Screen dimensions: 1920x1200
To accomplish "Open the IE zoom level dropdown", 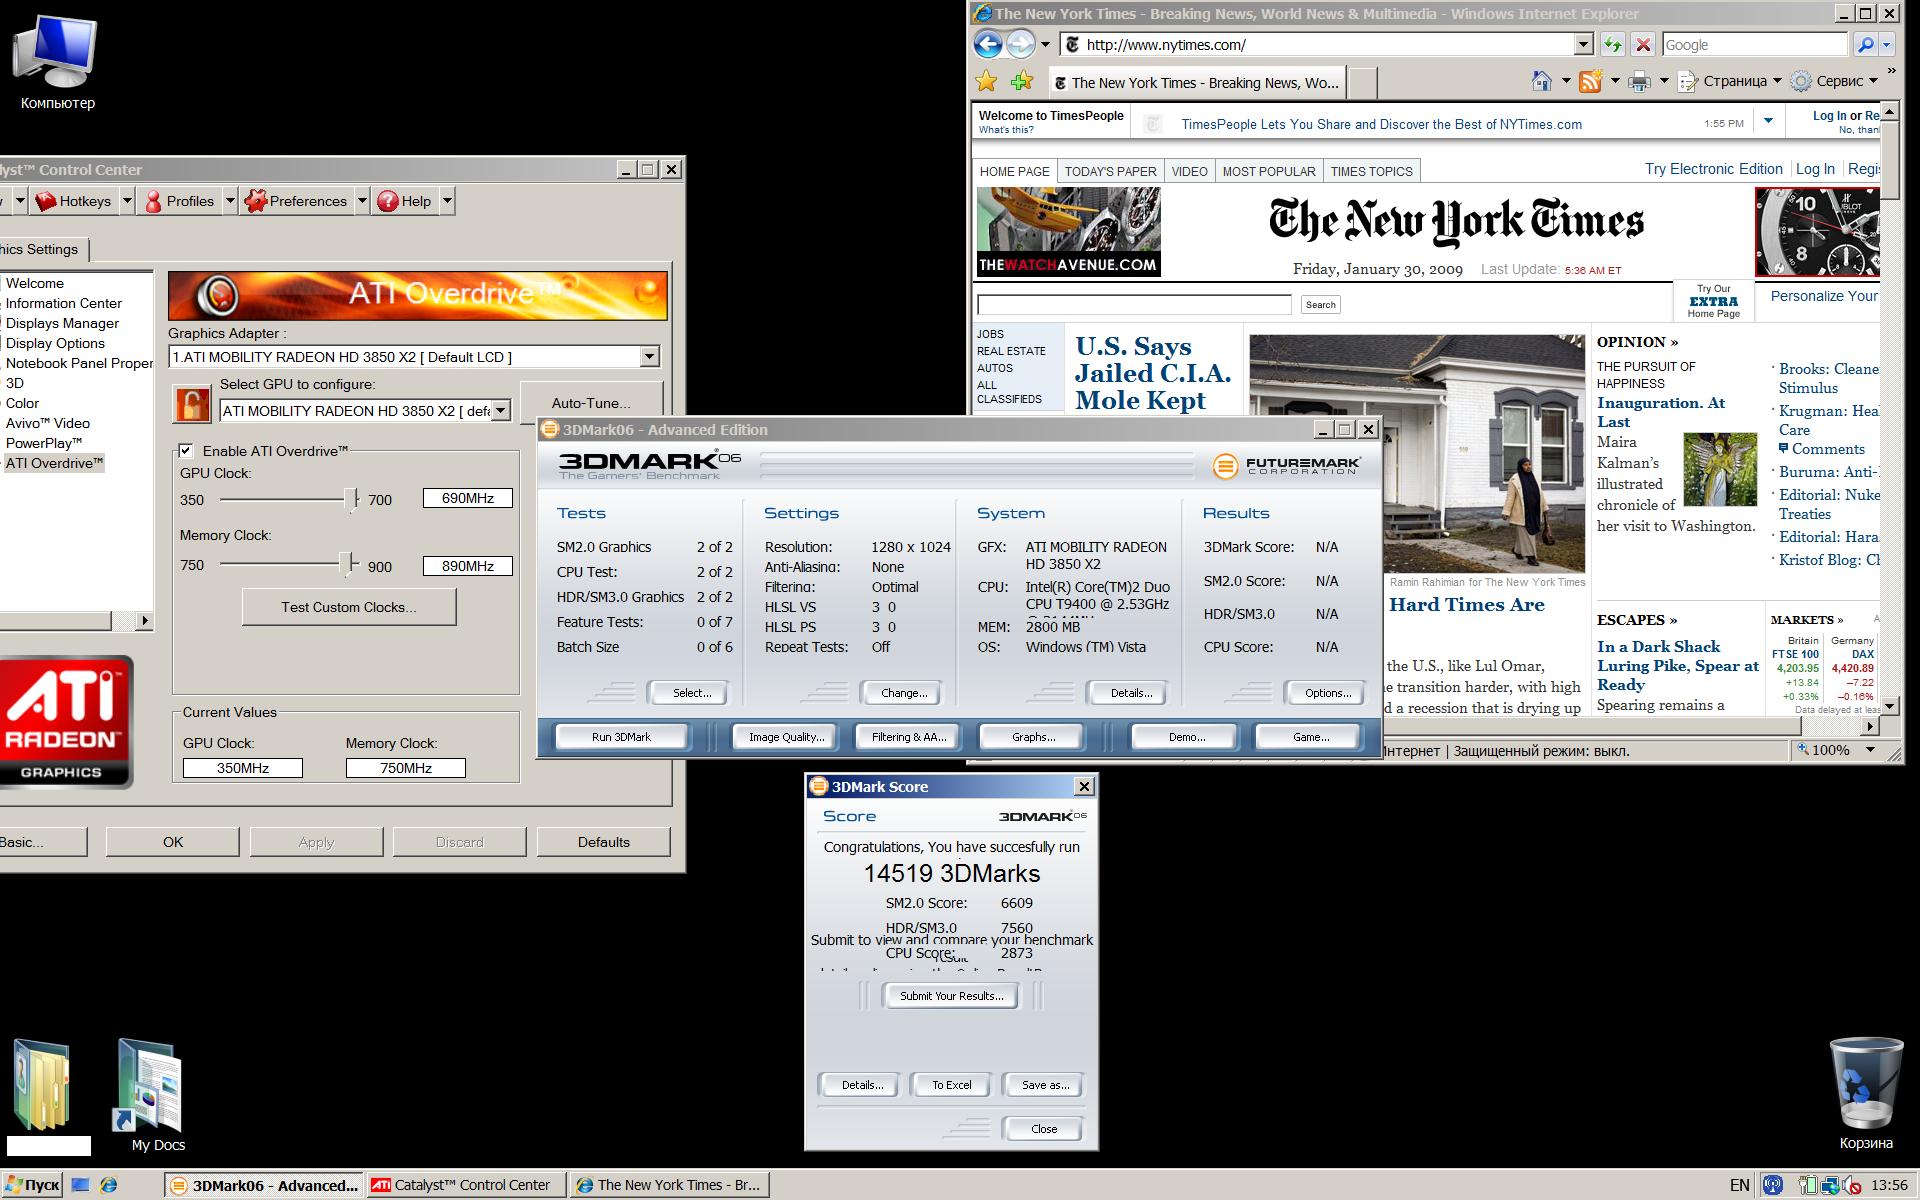I will coord(1870,750).
